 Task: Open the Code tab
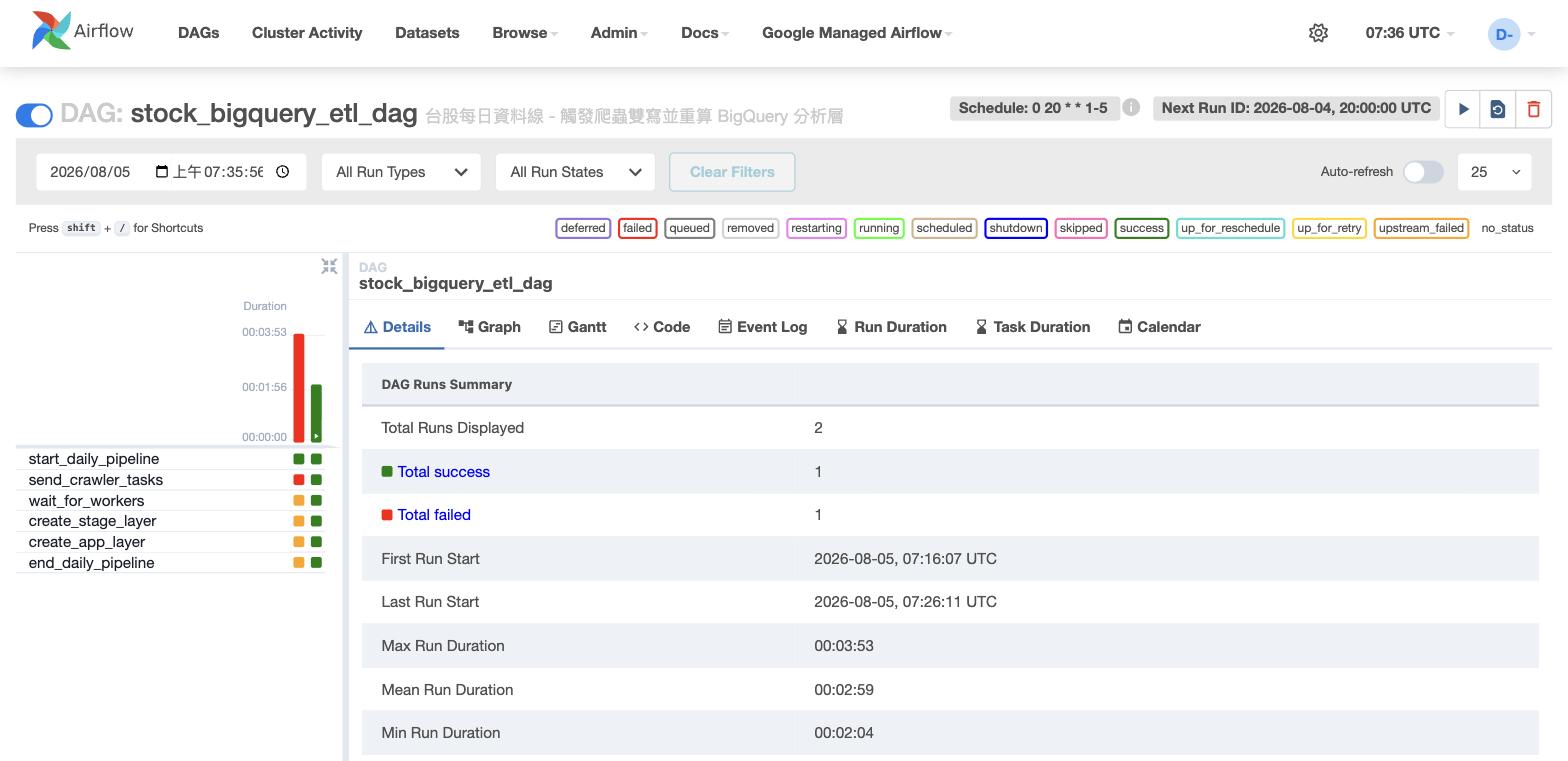[662, 327]
